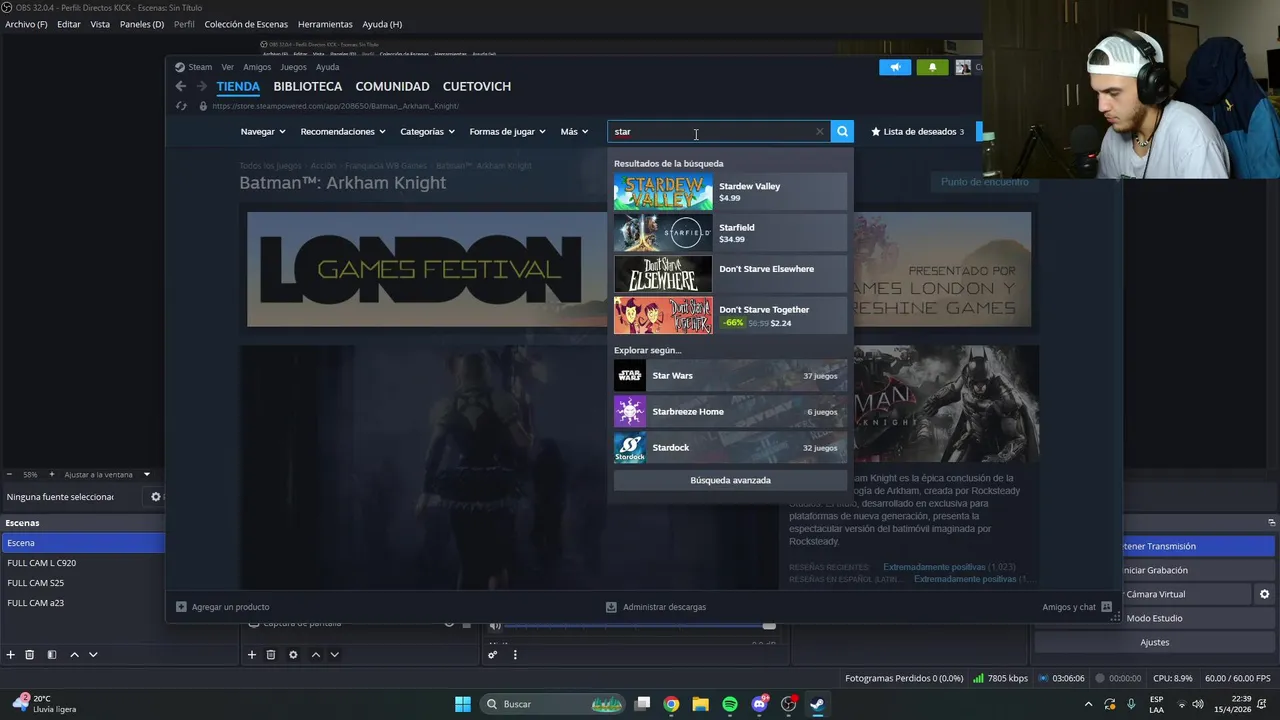This screenshot has width=1280, height=720.
Task: Go back with Steam's back arrow
Action: click(181, 87)
